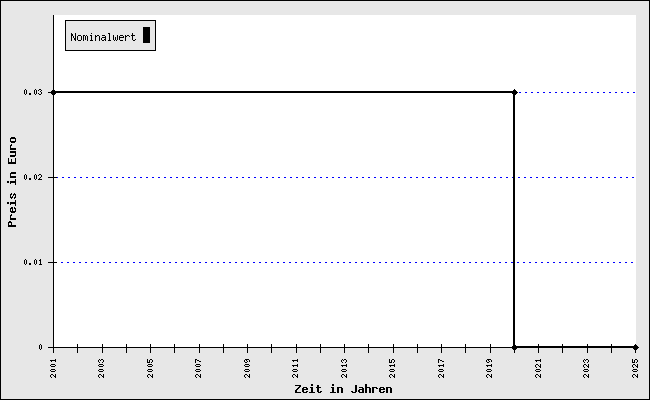Click the x-axis year label 2007
Screen dimensions: 650x400
(x=199, y=368)
